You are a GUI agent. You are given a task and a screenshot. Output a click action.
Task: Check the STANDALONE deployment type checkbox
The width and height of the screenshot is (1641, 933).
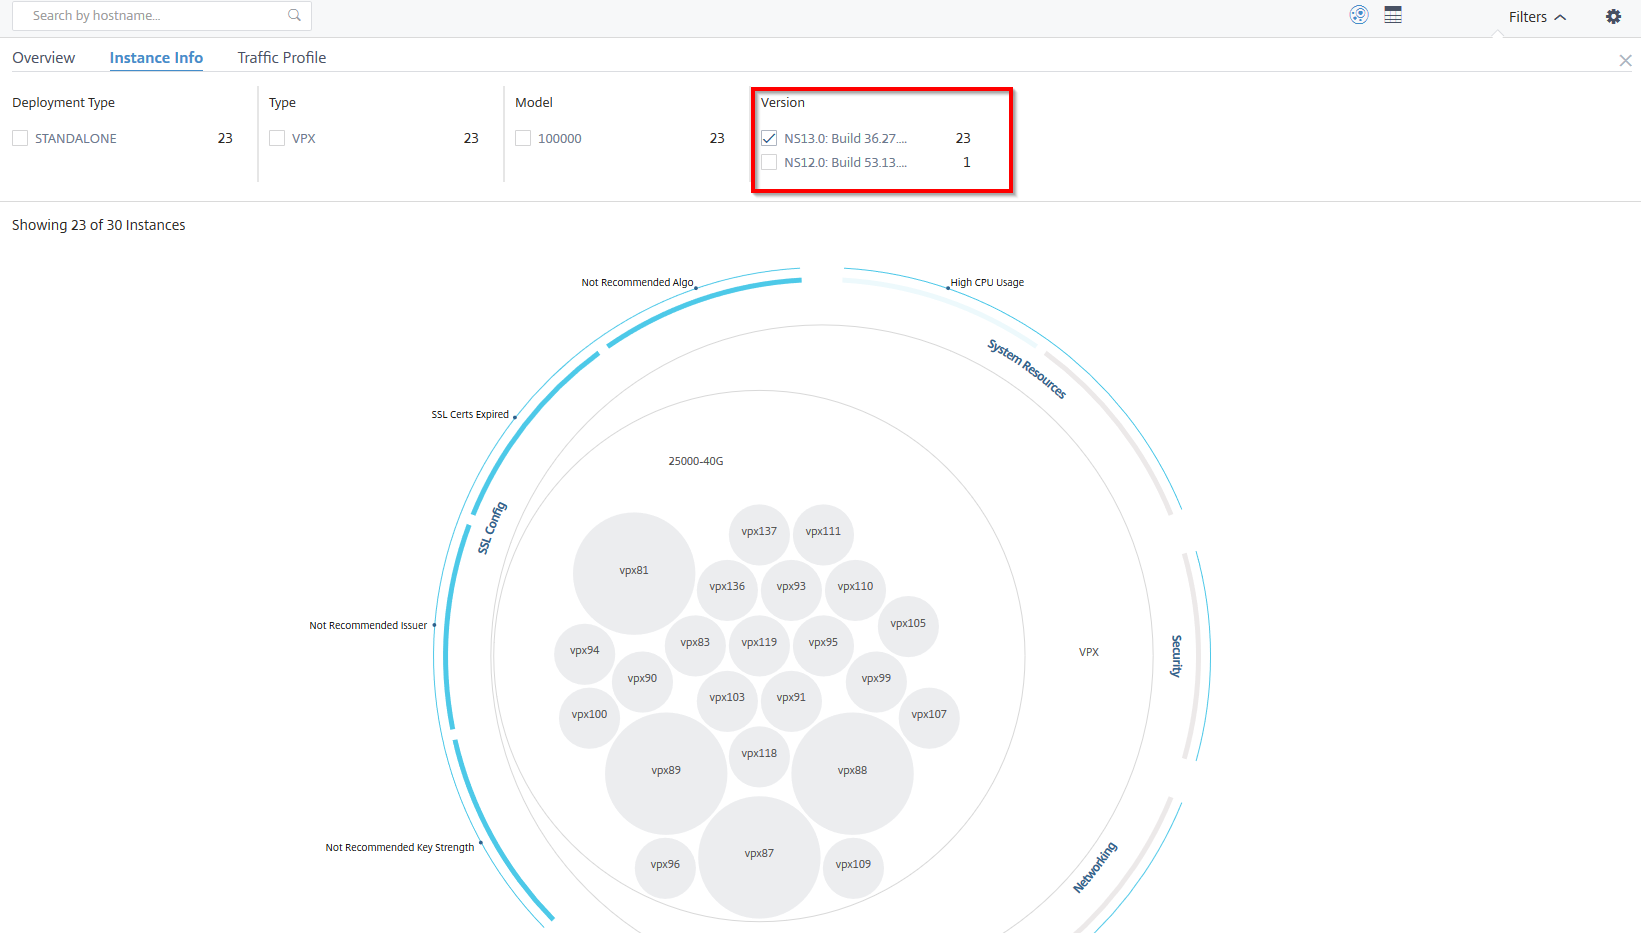[20, 138]
